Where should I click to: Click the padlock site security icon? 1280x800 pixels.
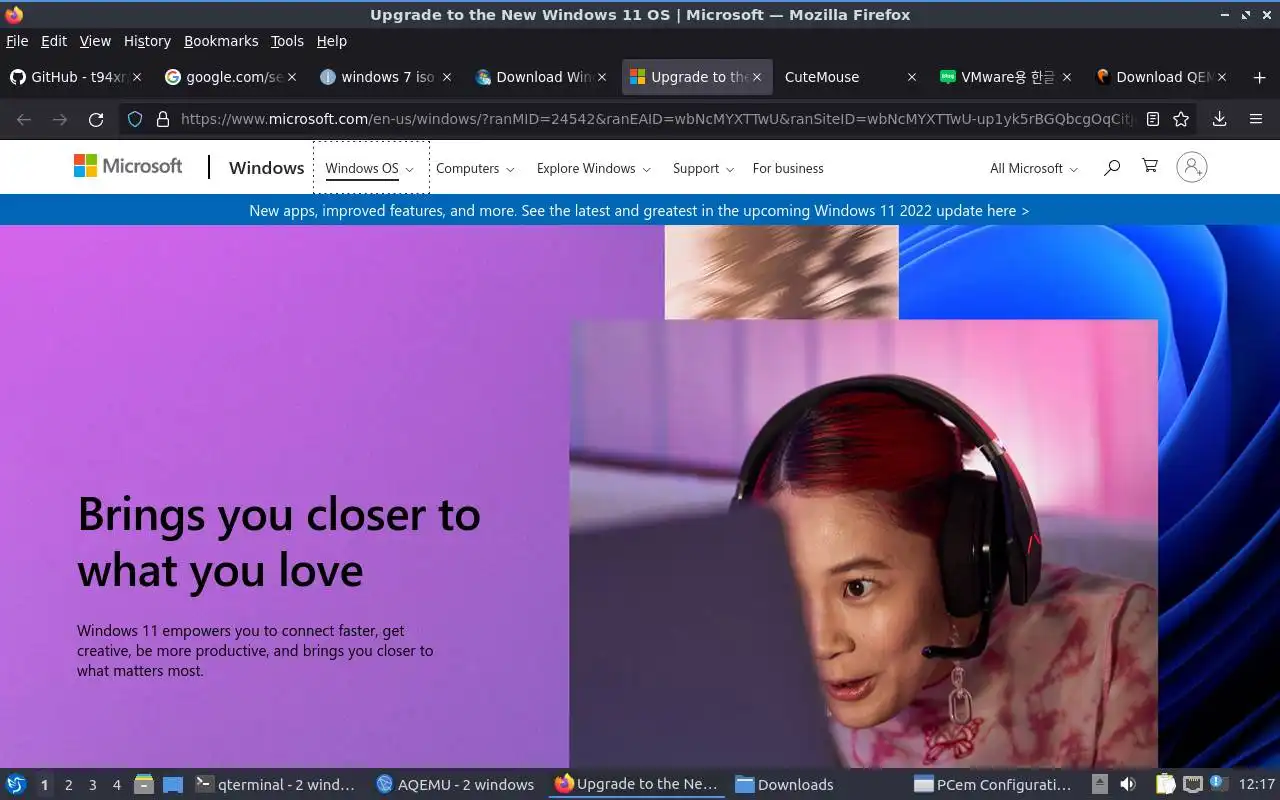162,119
